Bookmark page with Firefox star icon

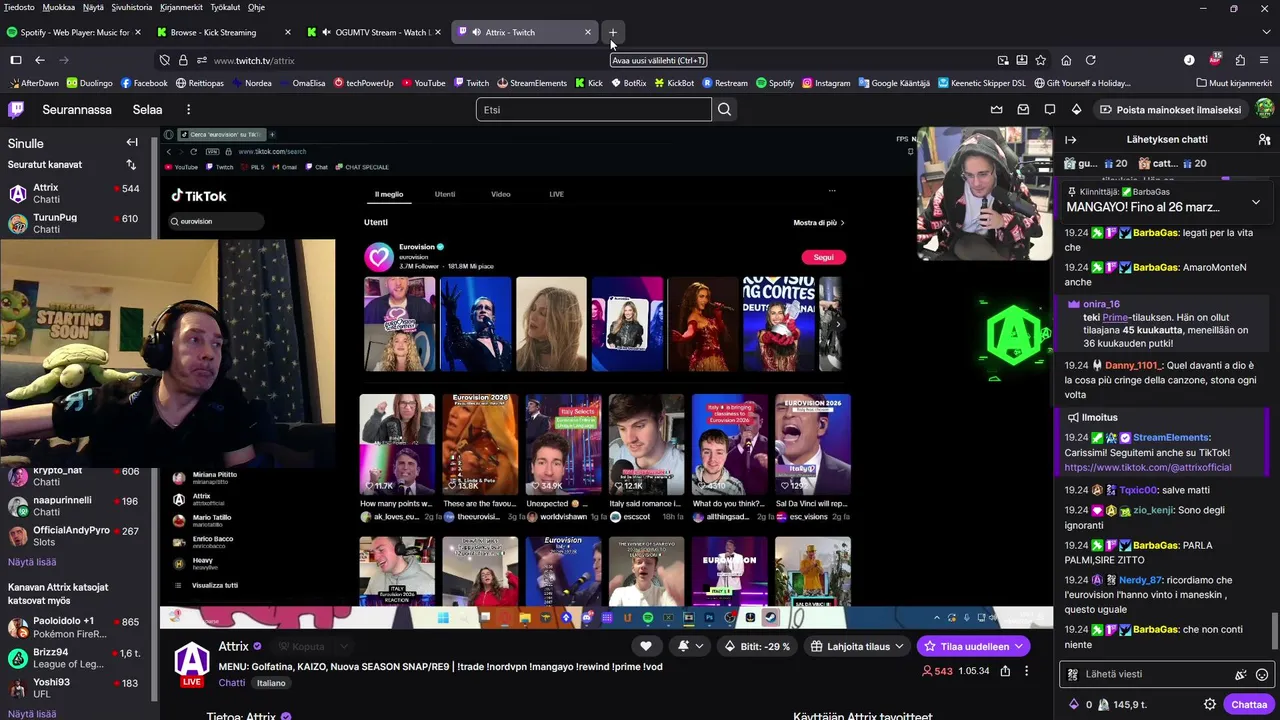(1041, 60)
